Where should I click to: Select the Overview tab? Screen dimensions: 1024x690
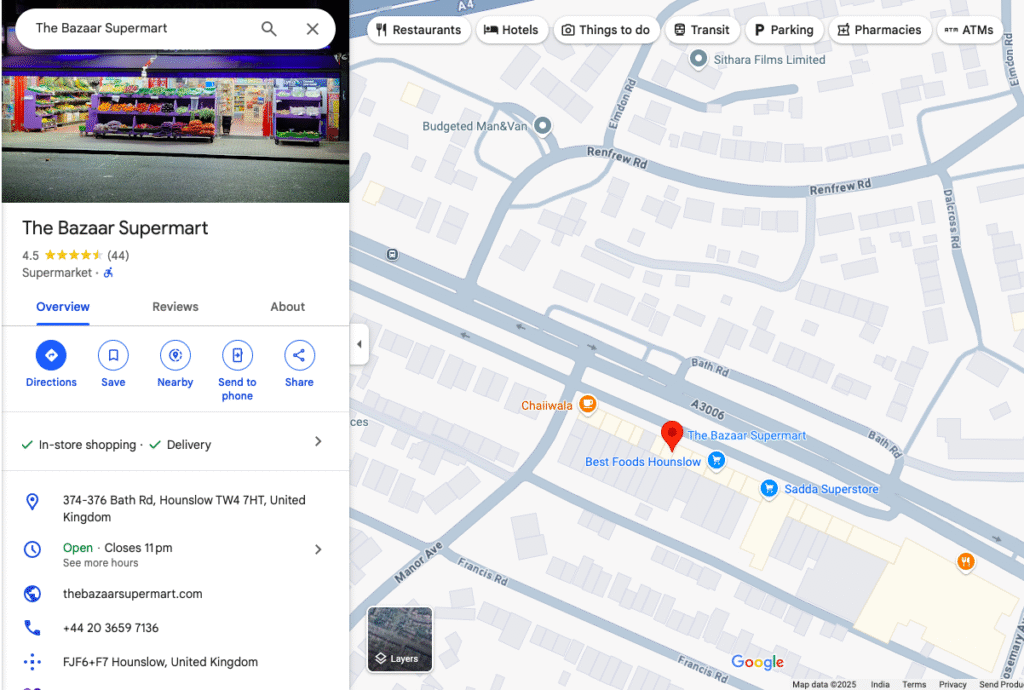63,307
